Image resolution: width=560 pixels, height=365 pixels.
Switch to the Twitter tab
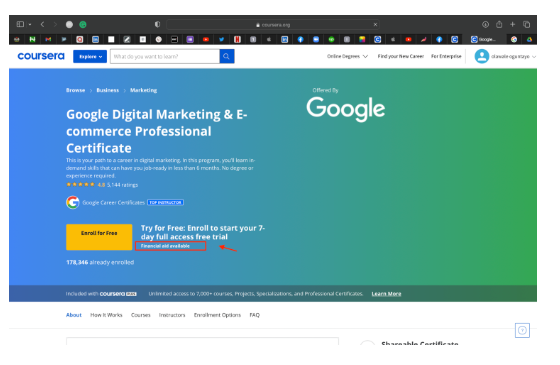pyautogui.click(x=221, y=39)
